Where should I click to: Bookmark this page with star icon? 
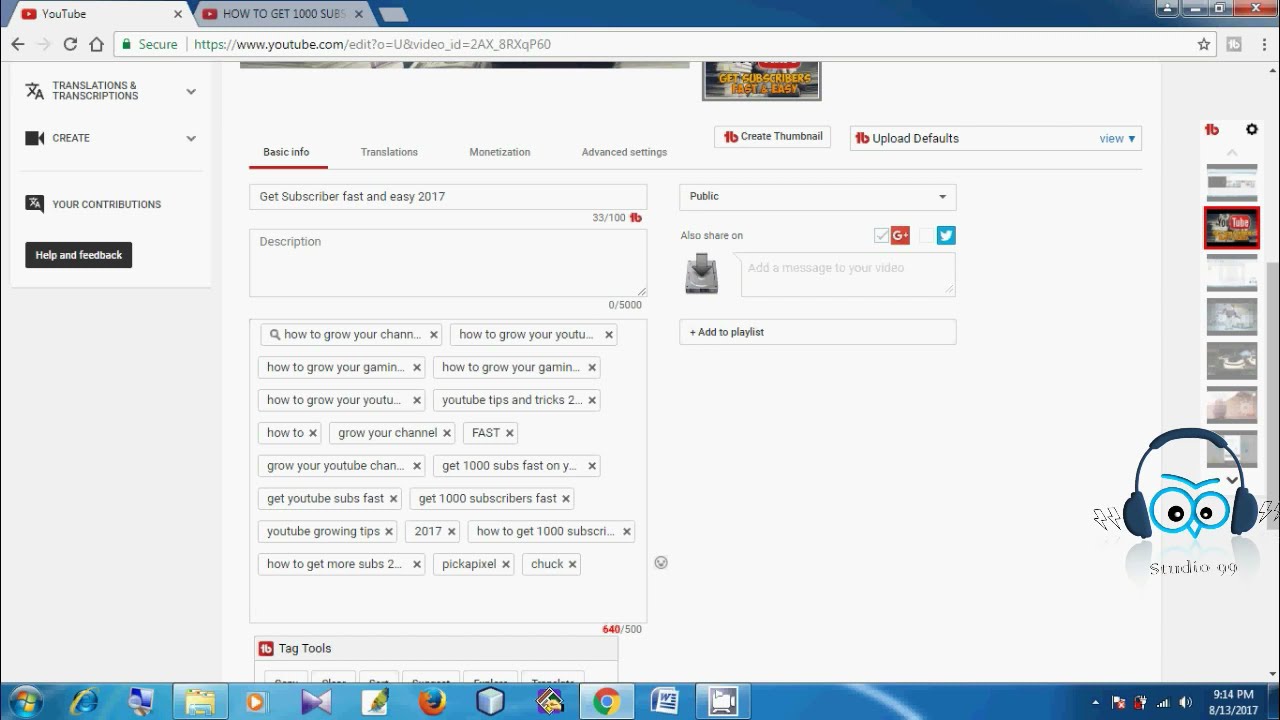click(x=1204, y=44)
